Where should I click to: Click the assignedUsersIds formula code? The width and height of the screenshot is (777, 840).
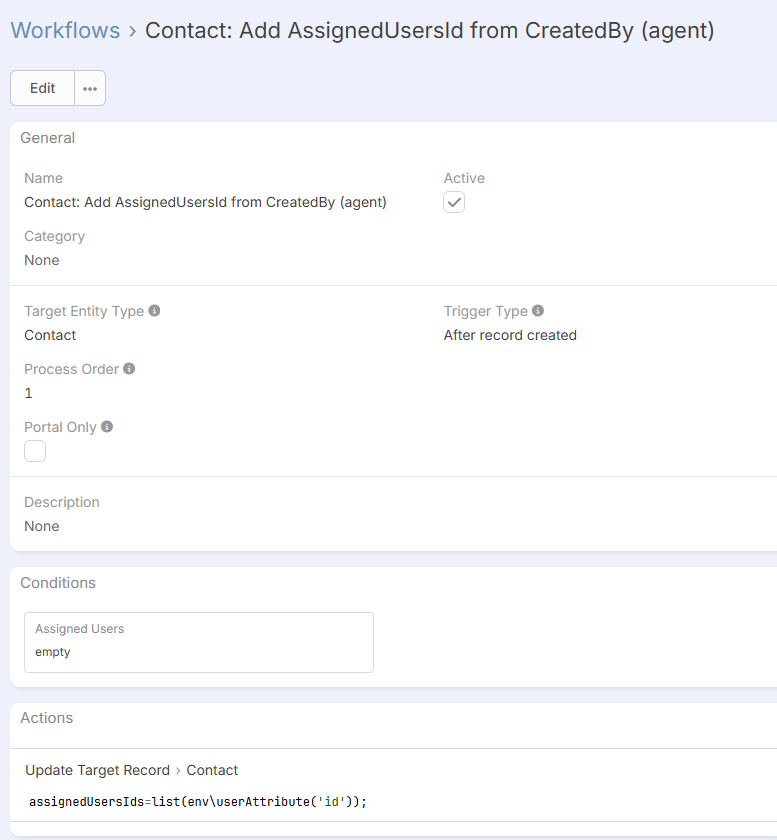coord(198,802)
